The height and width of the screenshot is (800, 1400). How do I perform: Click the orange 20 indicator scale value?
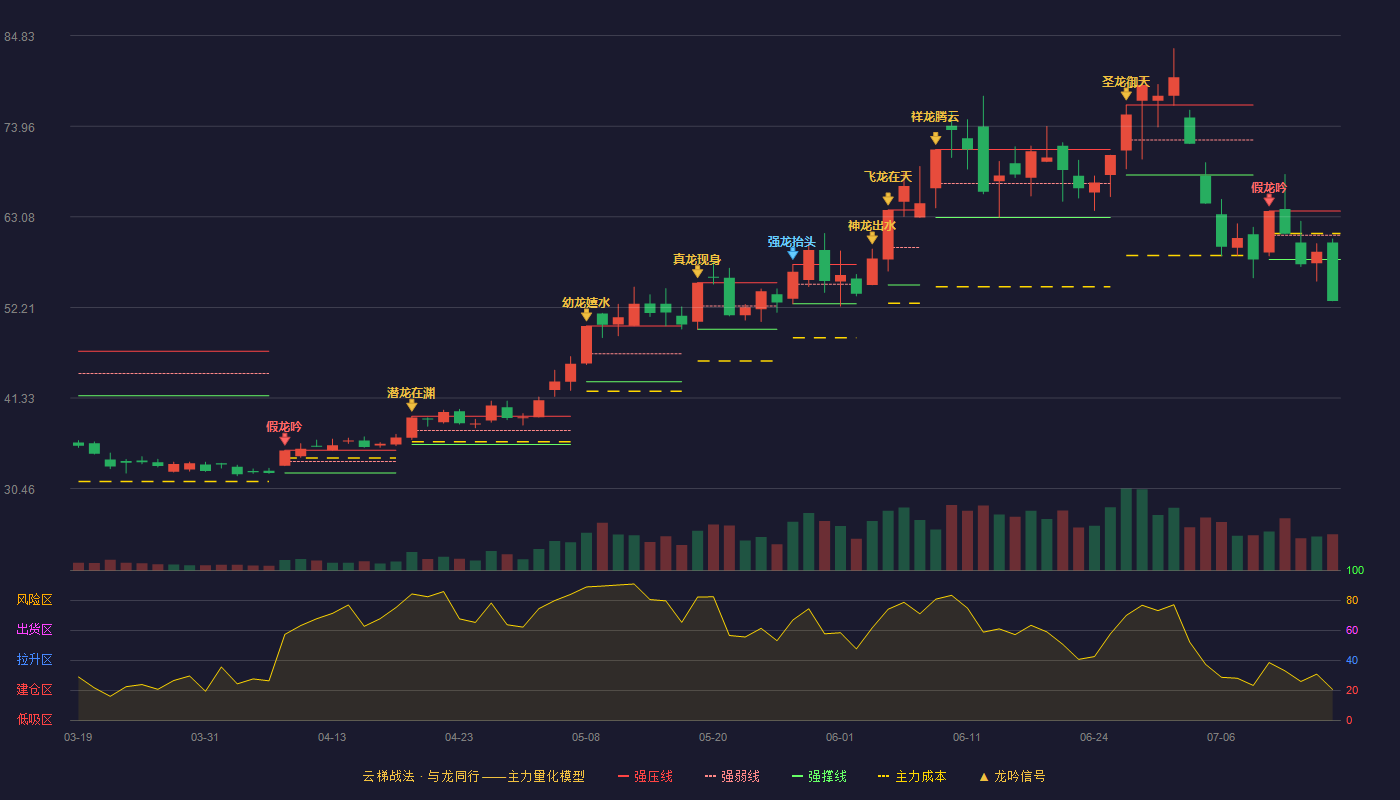point(1352,690)
